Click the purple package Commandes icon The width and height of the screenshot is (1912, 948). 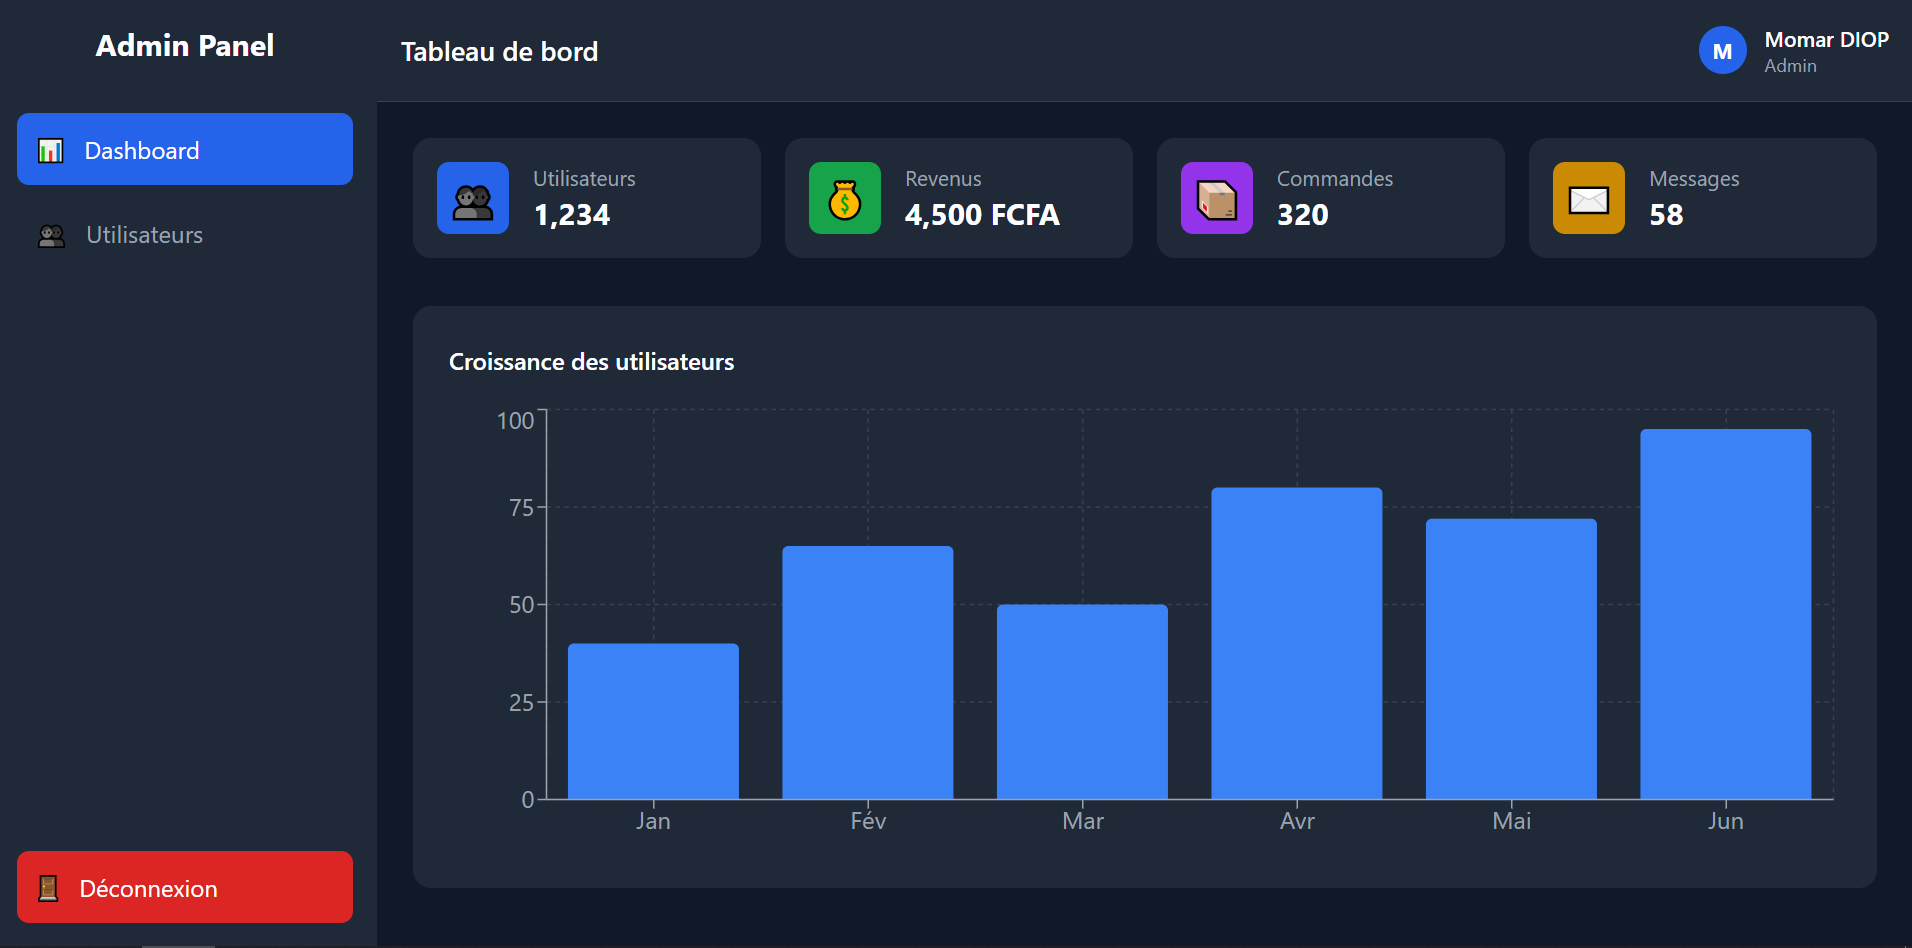tap(1217, 198)
